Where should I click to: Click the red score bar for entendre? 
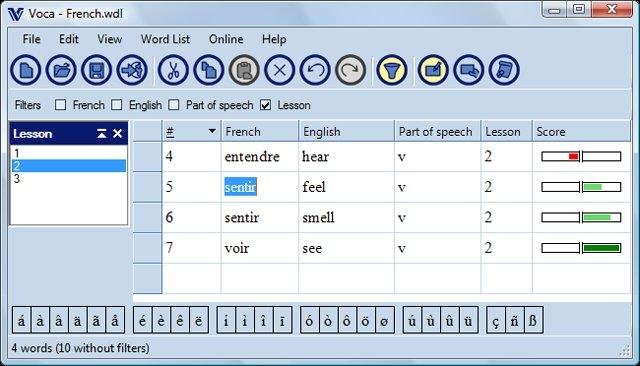click(581, 156)
